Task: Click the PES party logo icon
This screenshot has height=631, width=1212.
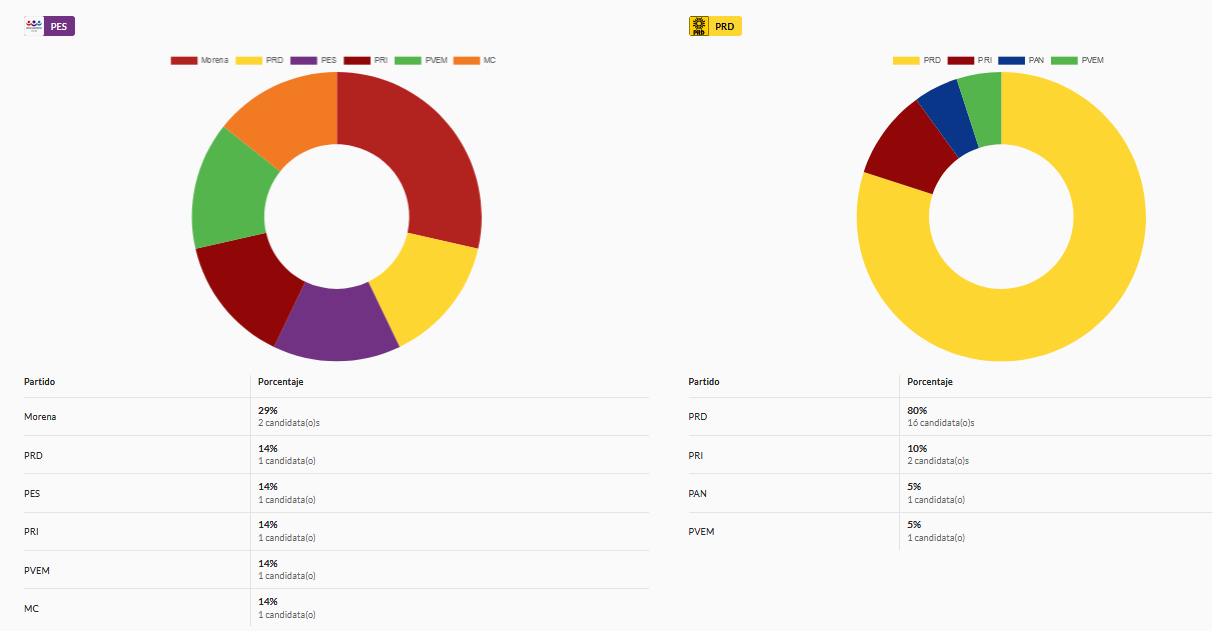Action: (35, 26)
